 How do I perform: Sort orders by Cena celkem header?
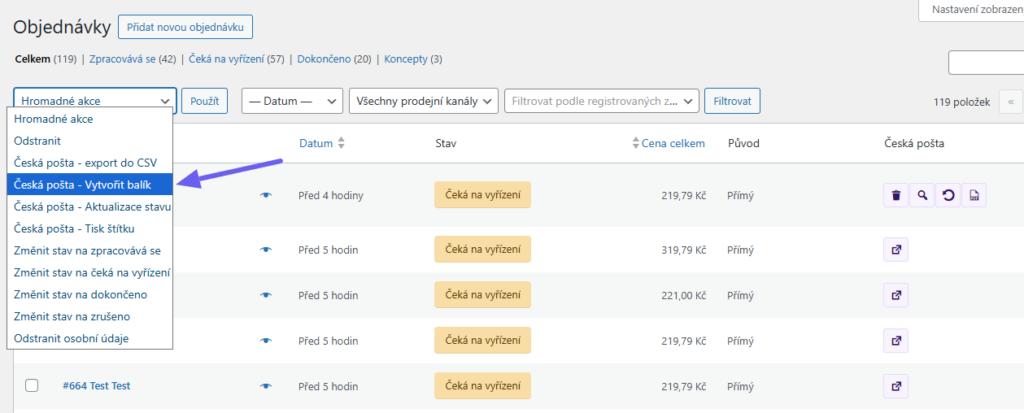tap(673, 143)
